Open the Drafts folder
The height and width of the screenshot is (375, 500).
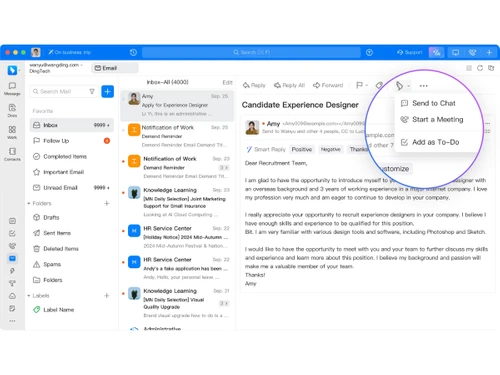[71, 217]
